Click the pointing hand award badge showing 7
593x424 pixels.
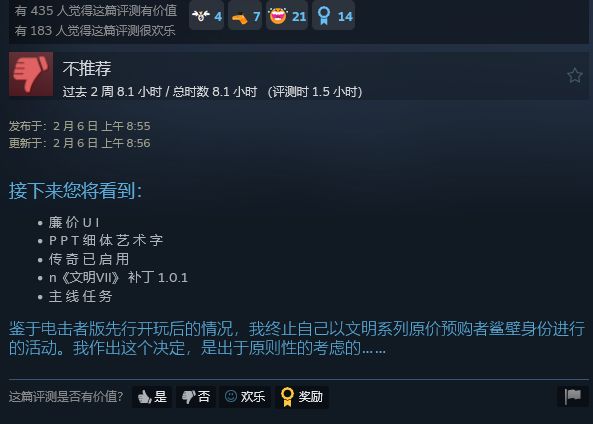pyautogui.click(x=245, y=16)
